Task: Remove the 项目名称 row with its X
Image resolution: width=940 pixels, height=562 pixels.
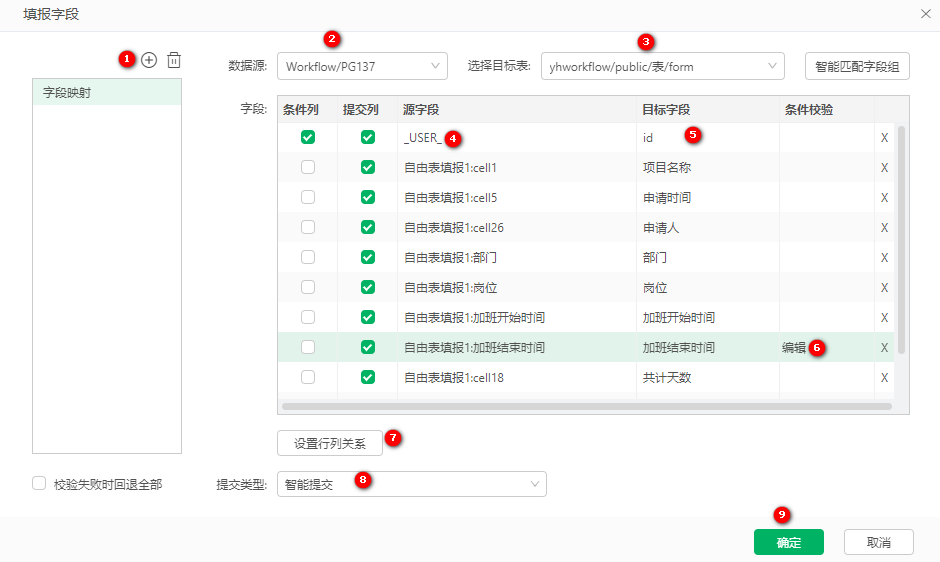Action: (x=884, y=168)
